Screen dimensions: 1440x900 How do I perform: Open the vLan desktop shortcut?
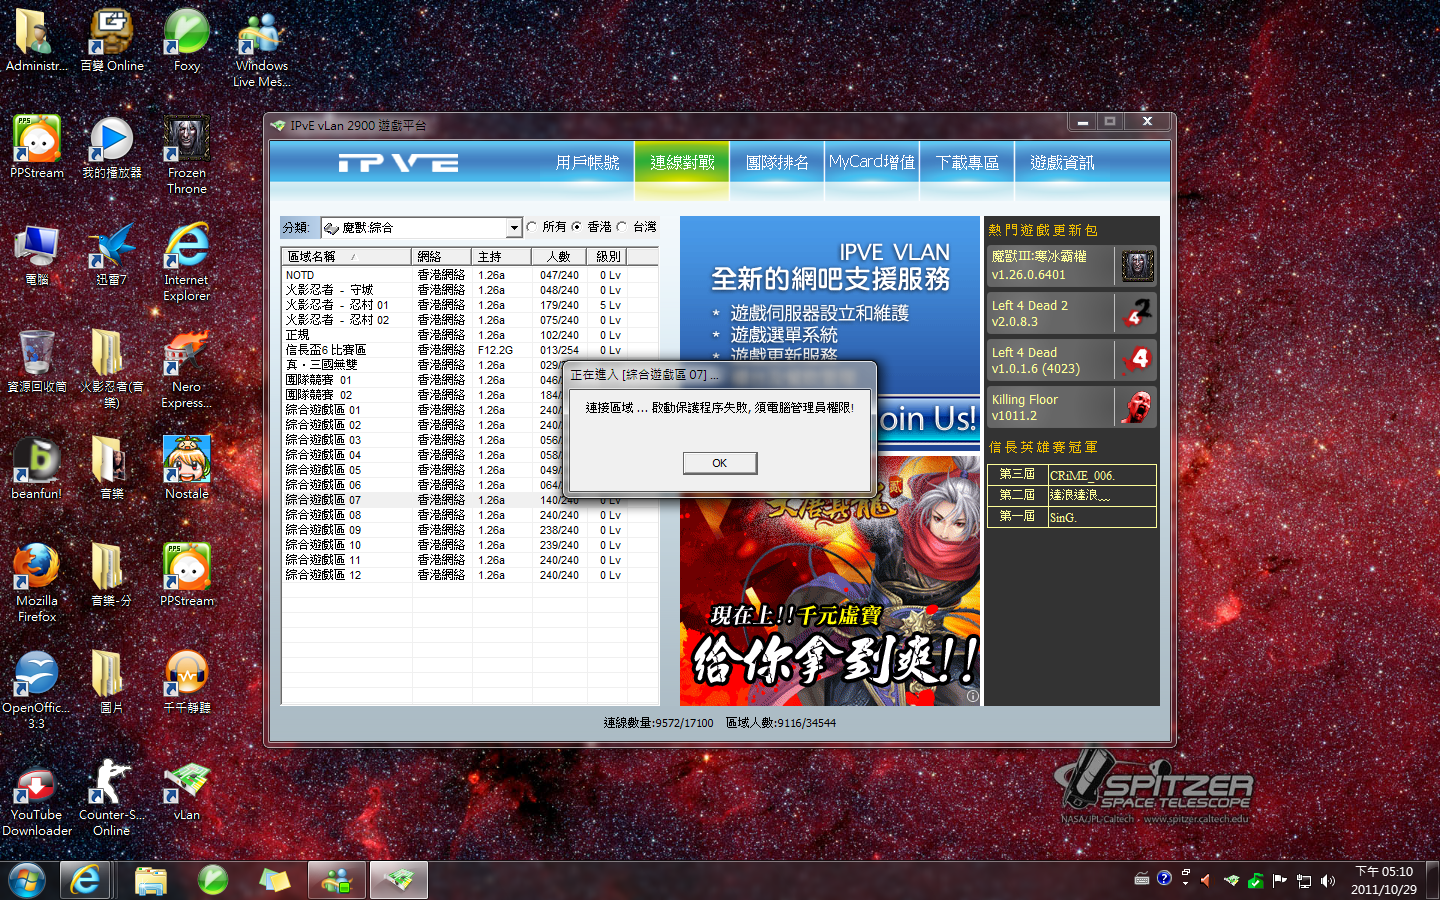pos(187,784)
